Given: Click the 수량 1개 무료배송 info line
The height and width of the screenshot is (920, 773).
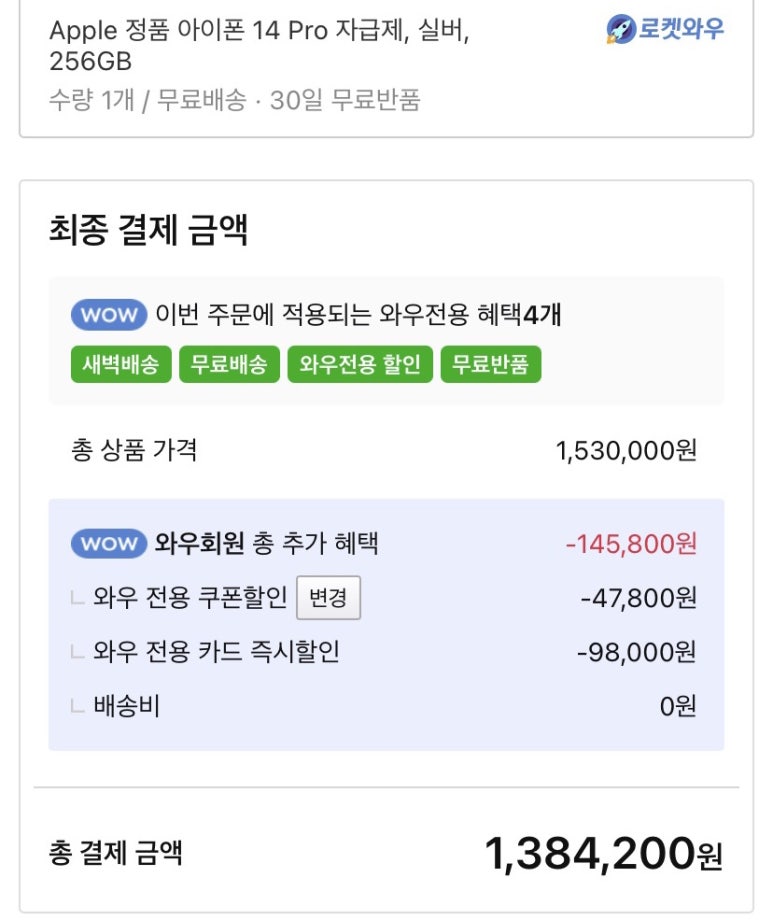Looking at the screenshot, I should point(235,100).
